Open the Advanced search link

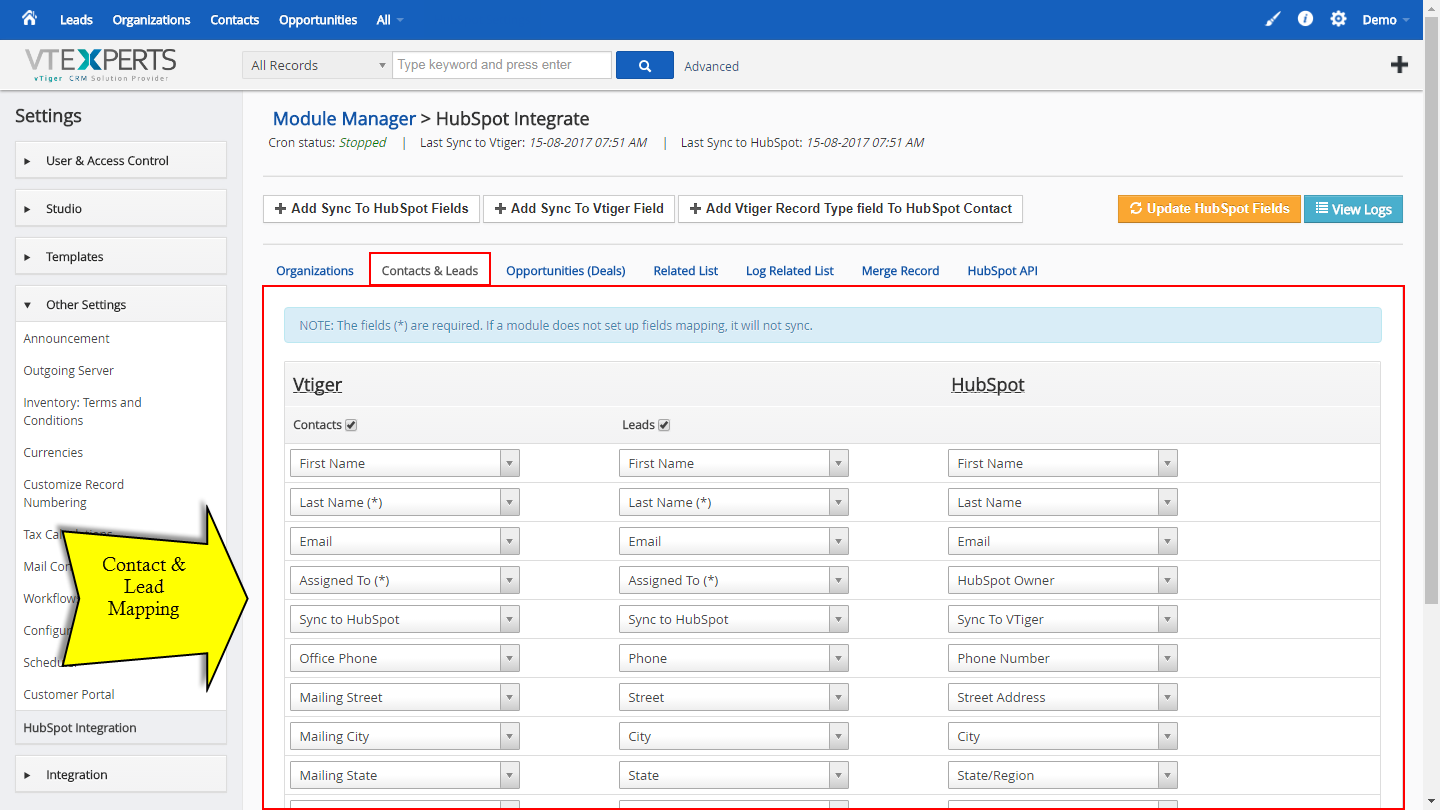coord(712,66)
